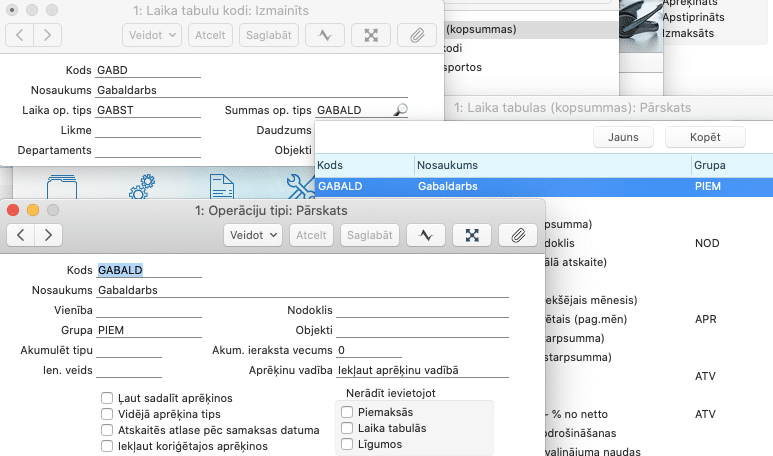Click Saglabāt in Laika tabulu kodi window
The width and height of the screenshot is (773, 456).
tap(269, 35)
